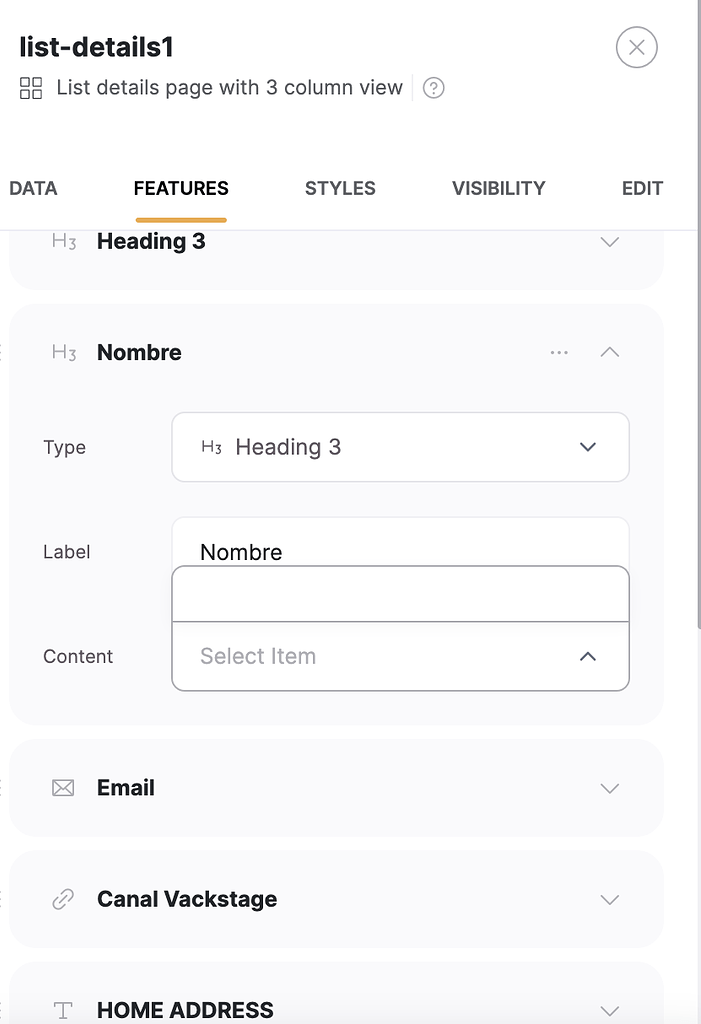The height and width of the screenshot is (1024, 701).
Task: Expand the Email field settings
Action: pyautogui.click(x=610, y=788)
